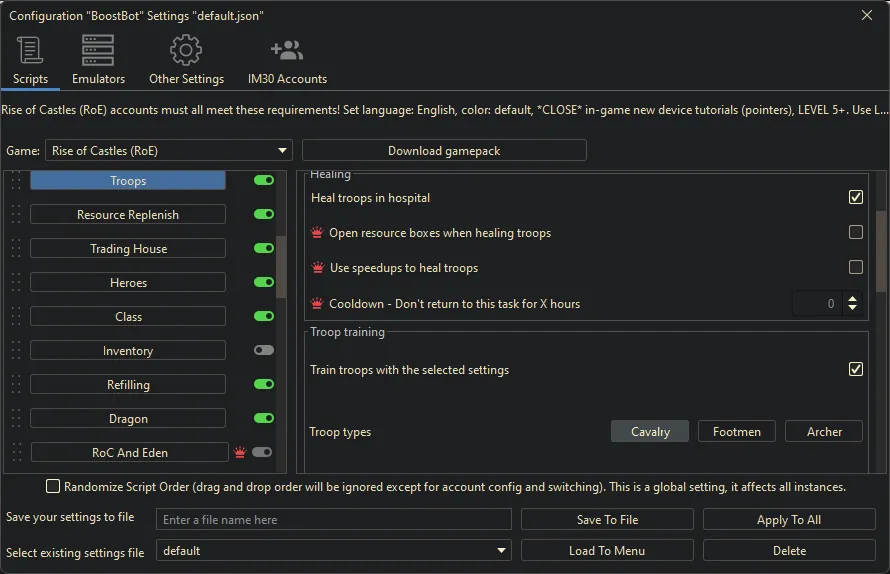The height and width of the screenshot is (574, 890).
Task: Open the Resource Replenish script settings
Action: [128, 215]
